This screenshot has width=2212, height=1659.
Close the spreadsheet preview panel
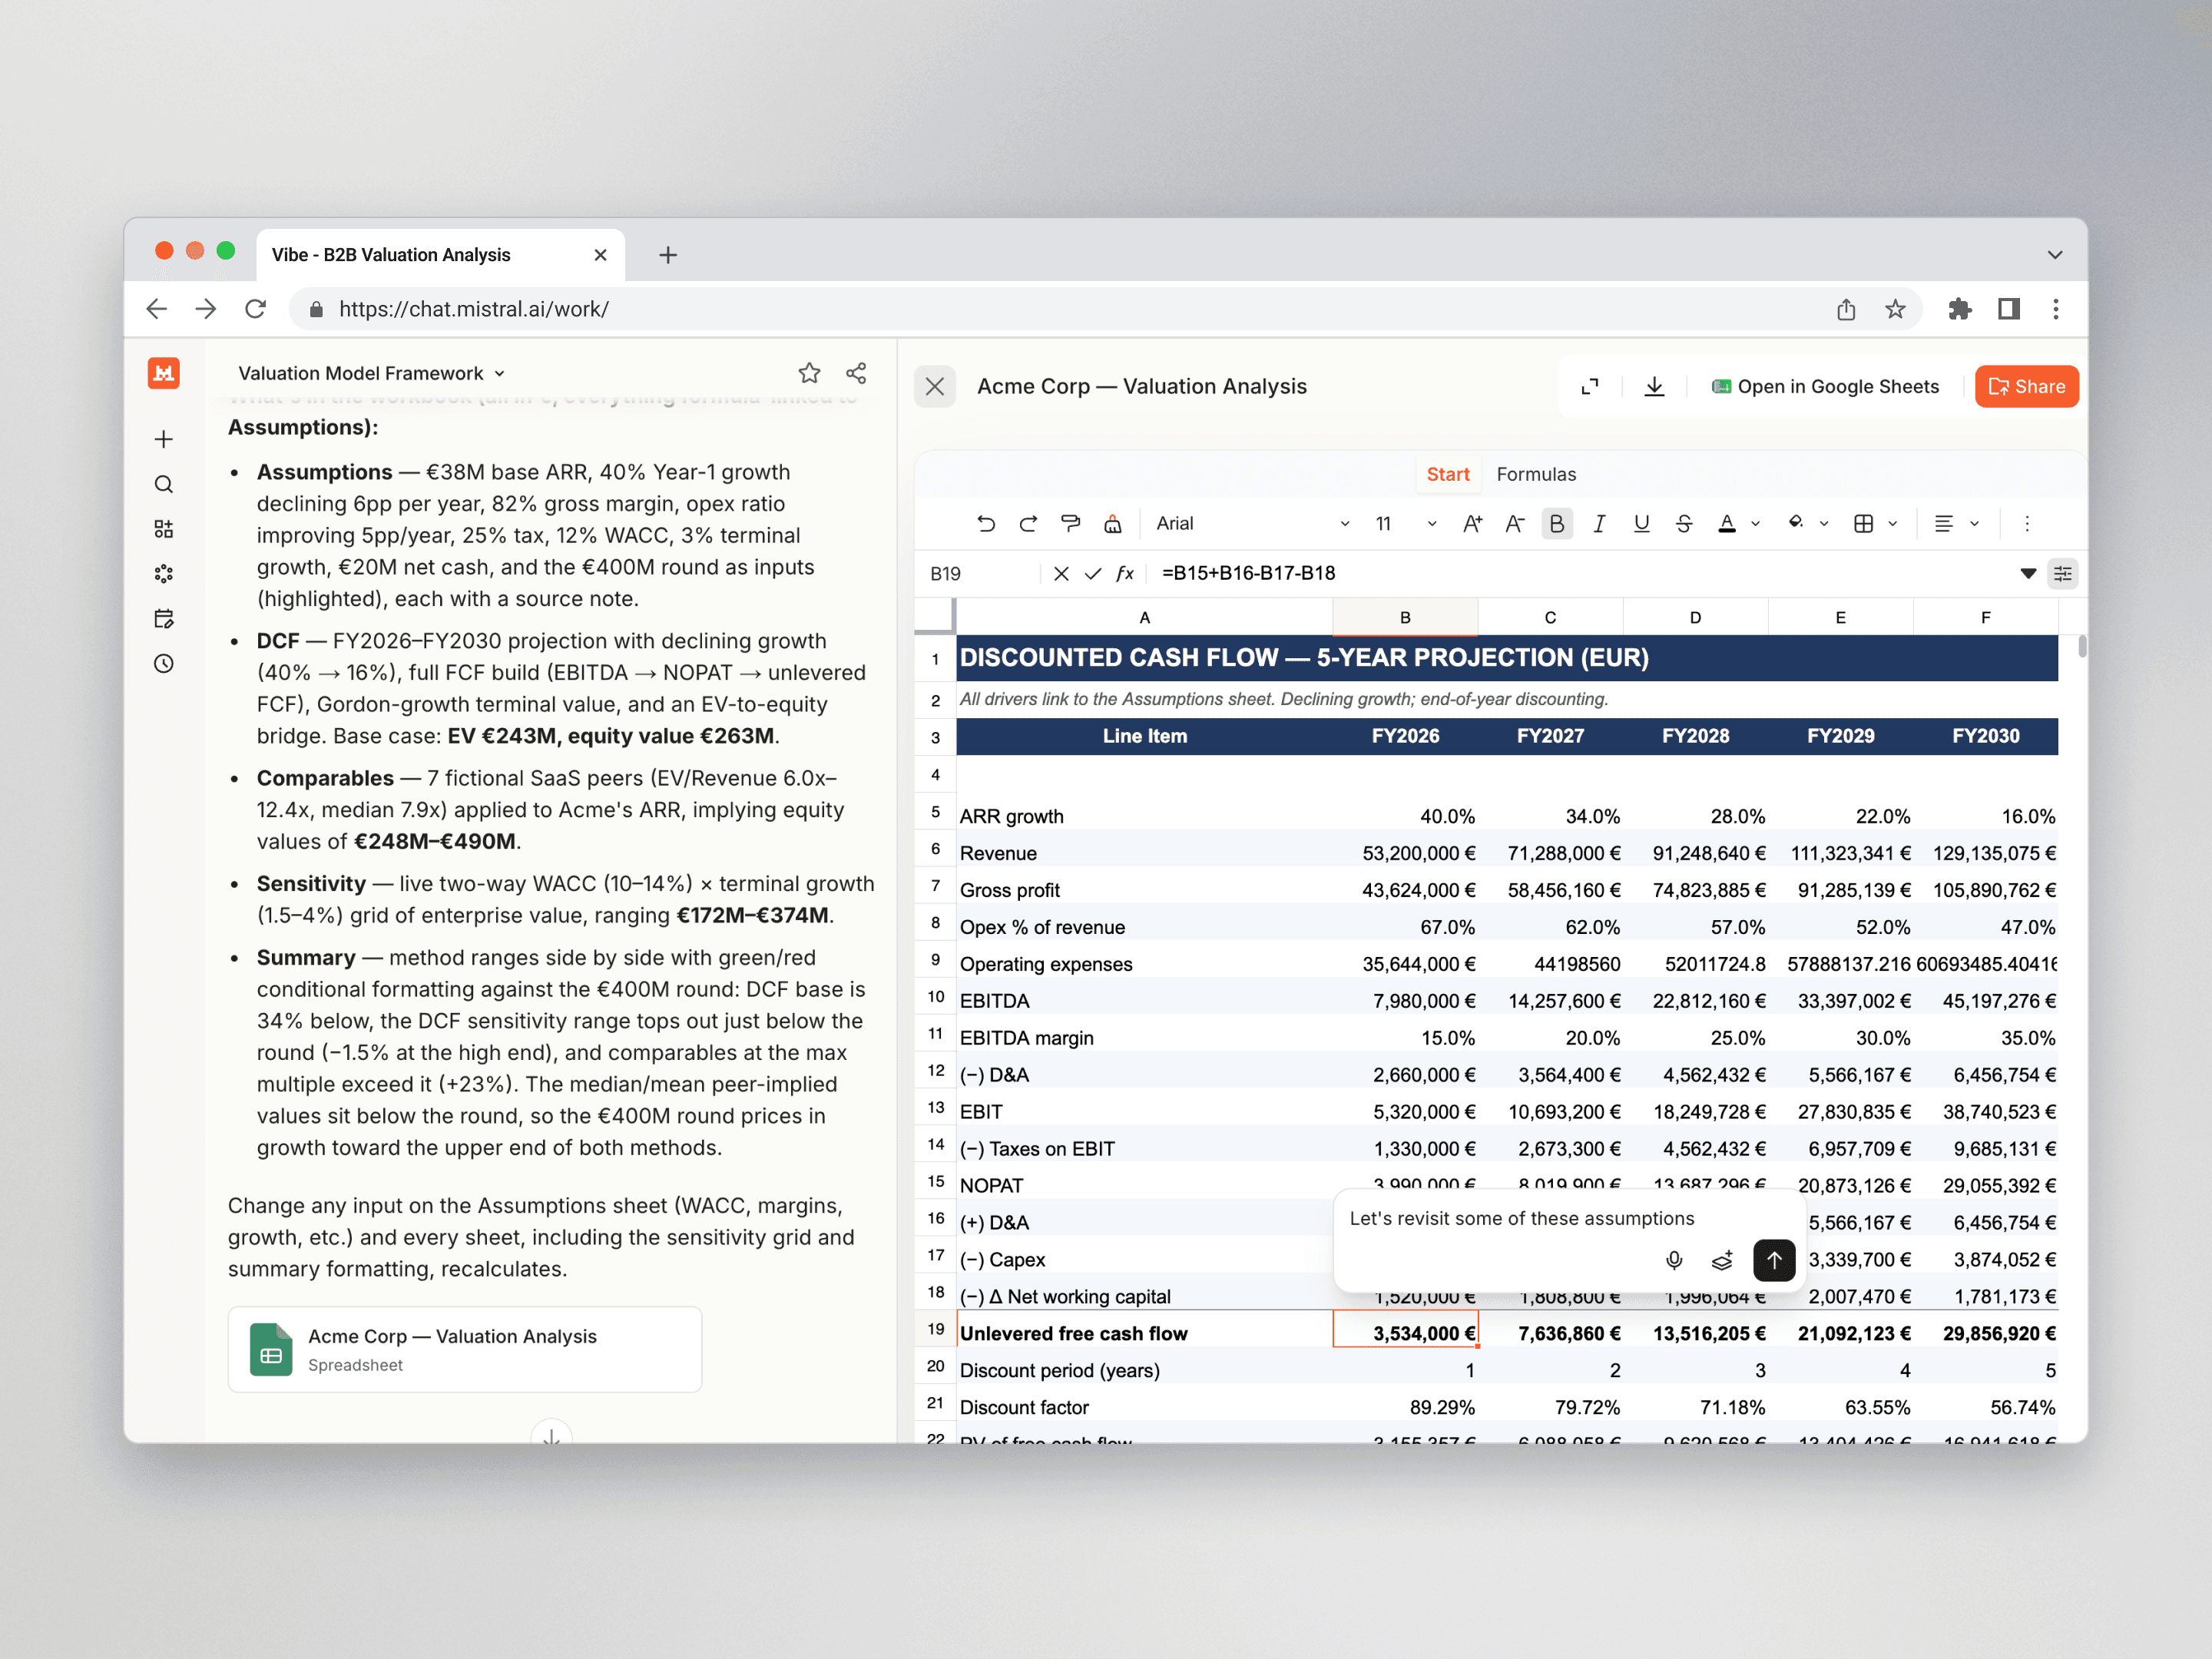click(x=935, y=386)
